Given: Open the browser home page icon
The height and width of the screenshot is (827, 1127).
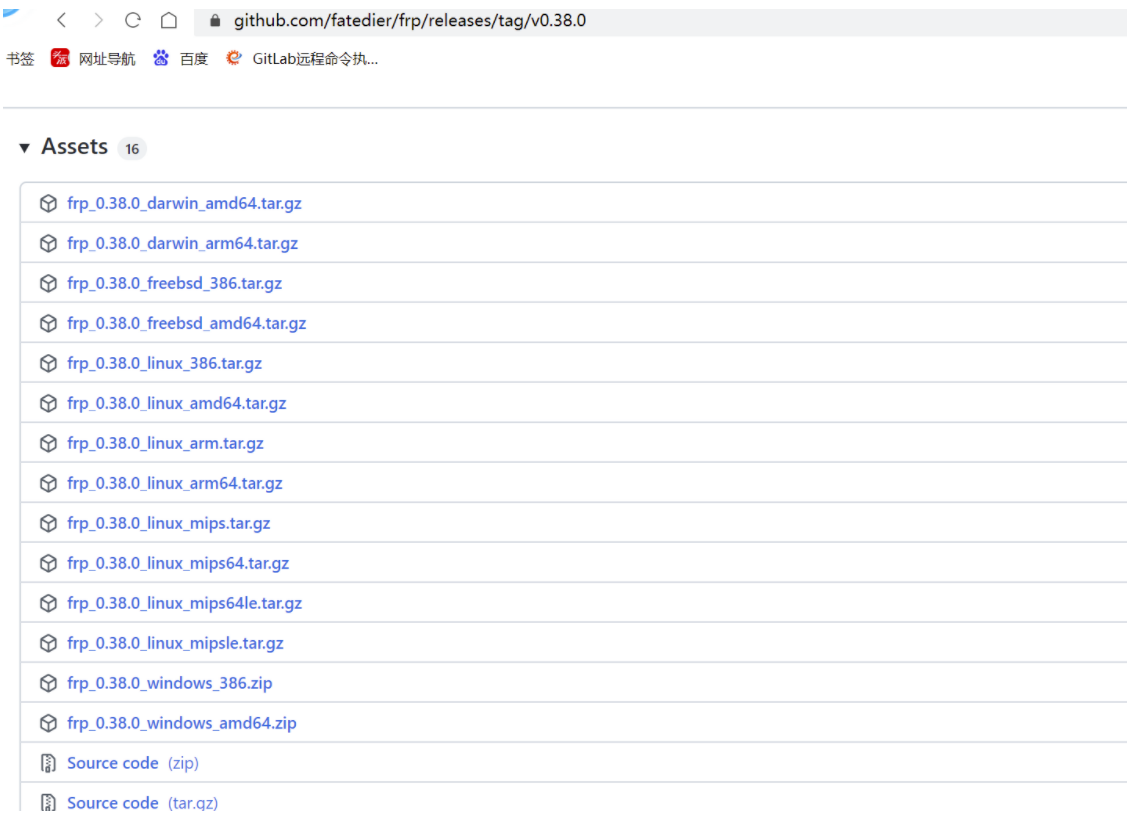Looking at the screenshot, I should coord(168,20).
